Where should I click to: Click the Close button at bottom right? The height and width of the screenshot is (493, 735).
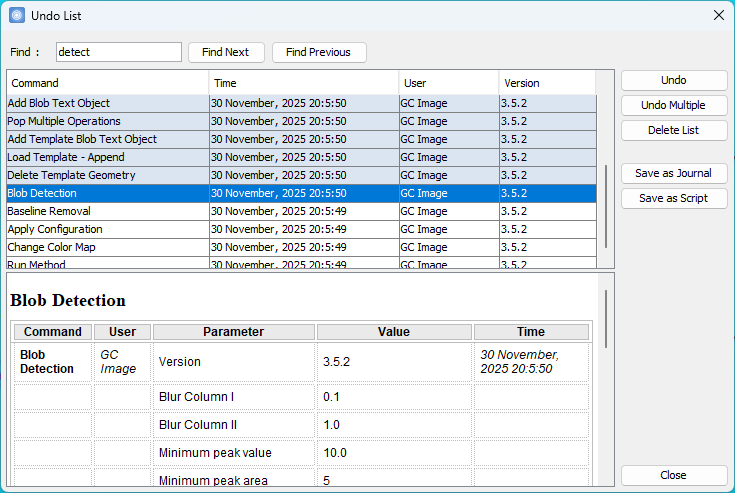[673, 475]
